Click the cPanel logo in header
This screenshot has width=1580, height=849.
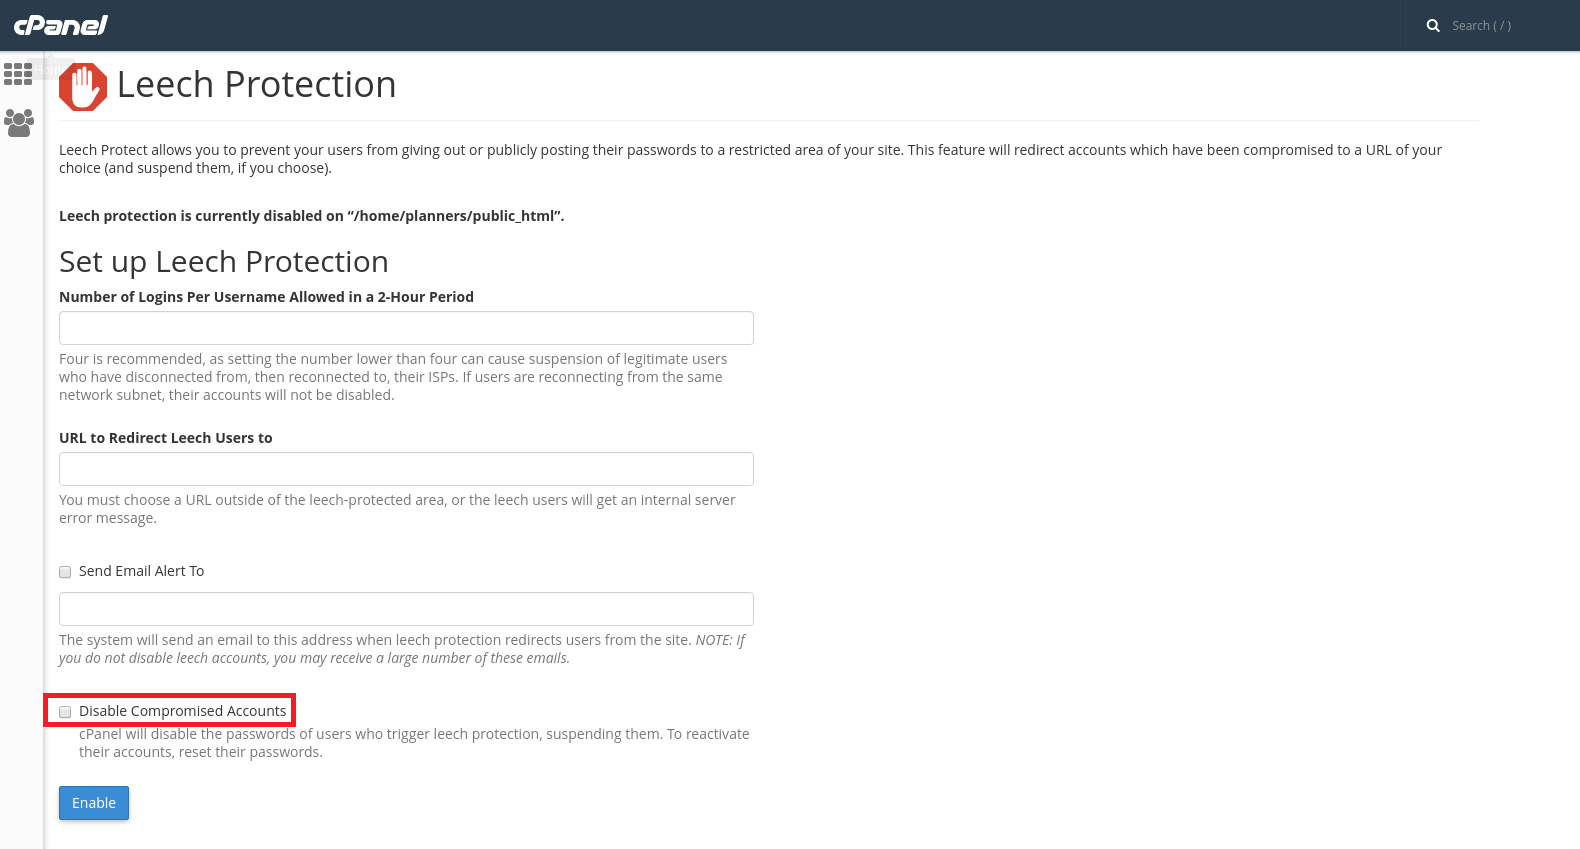(x=61, y=25)
